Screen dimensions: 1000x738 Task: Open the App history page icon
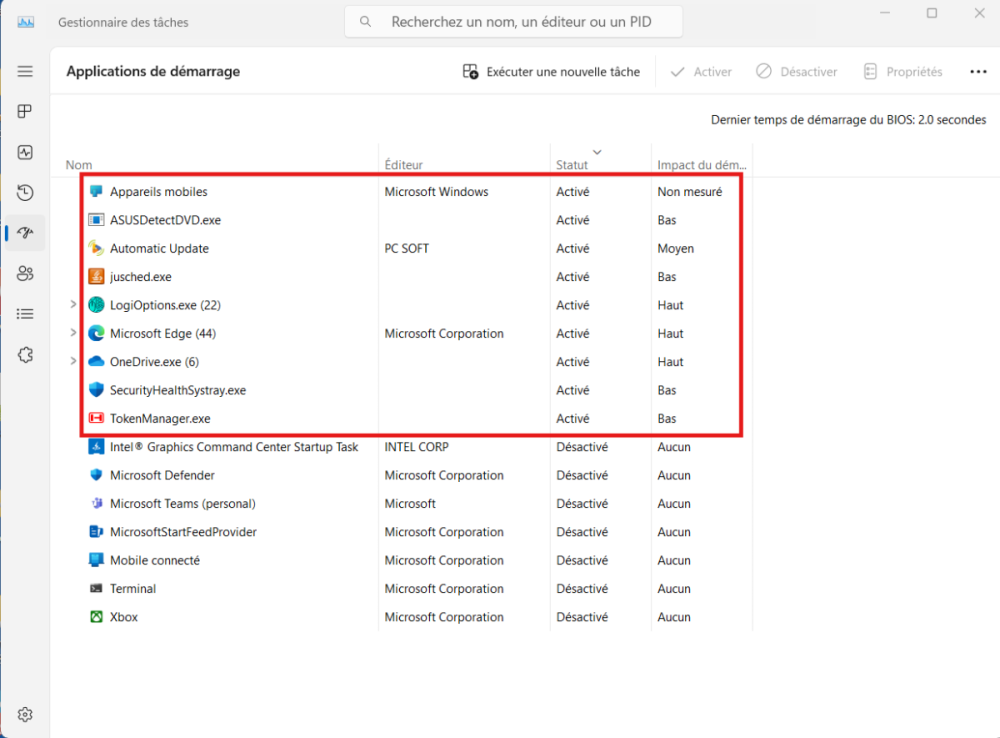pos(25,193)
